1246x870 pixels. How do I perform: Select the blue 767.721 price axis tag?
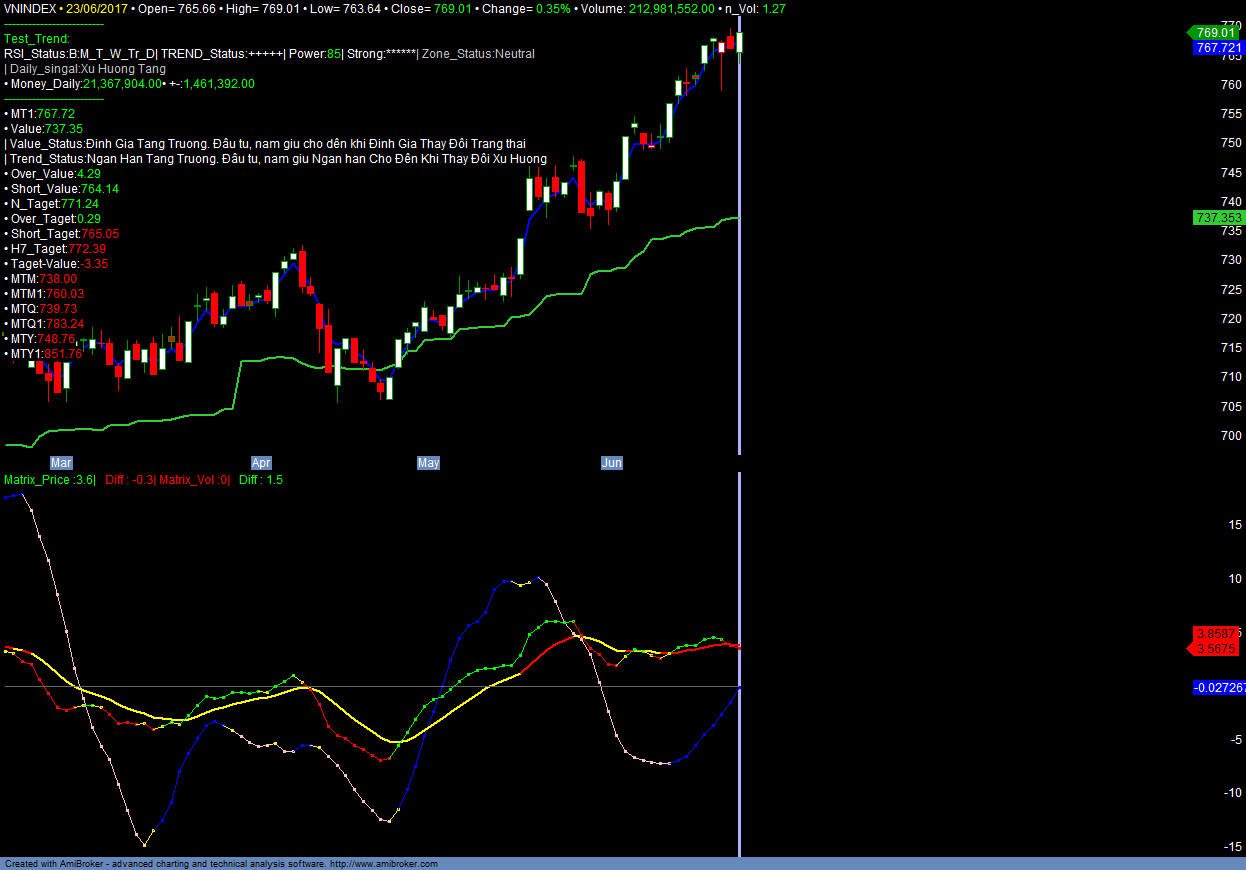click(1218, 48)
